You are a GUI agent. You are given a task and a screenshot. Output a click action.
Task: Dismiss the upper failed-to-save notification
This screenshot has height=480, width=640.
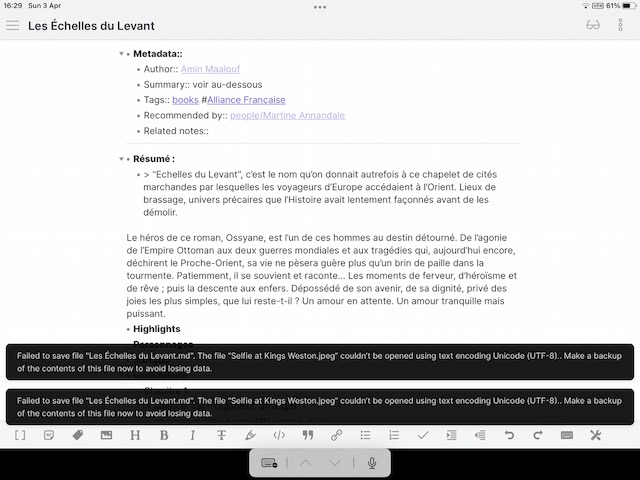[x=320, y=362]
